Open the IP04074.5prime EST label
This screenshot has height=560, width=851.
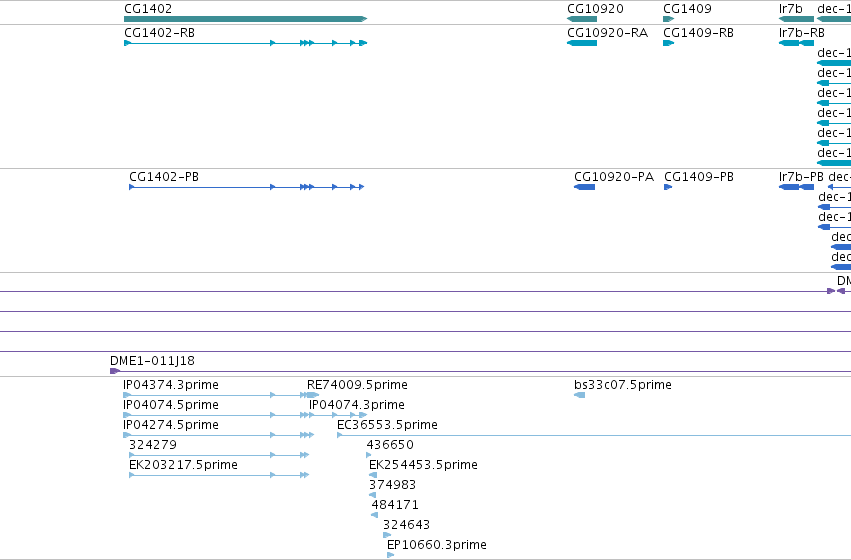[171, 405]
